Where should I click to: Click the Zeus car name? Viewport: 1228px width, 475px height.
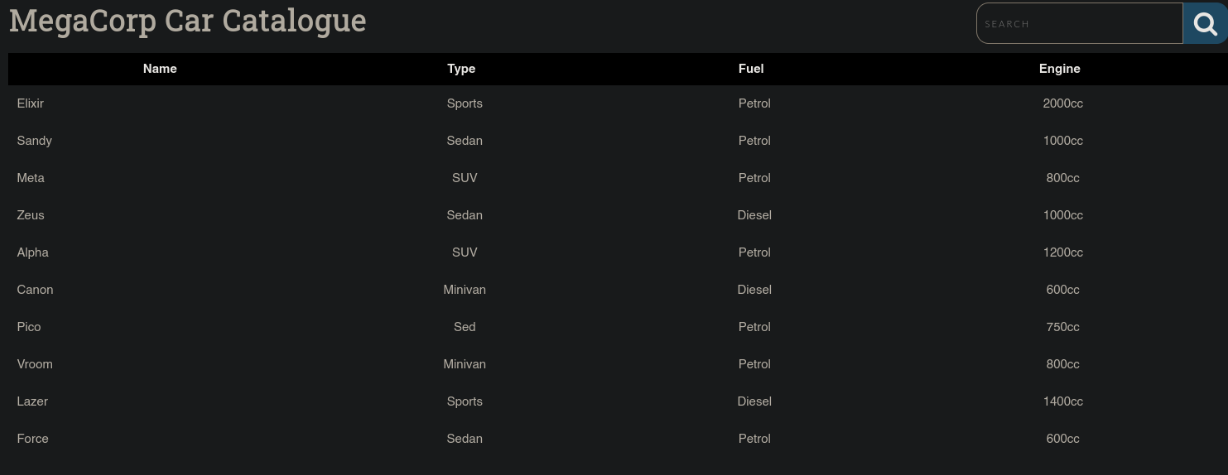pyautogui.click(x=31, y=215)
